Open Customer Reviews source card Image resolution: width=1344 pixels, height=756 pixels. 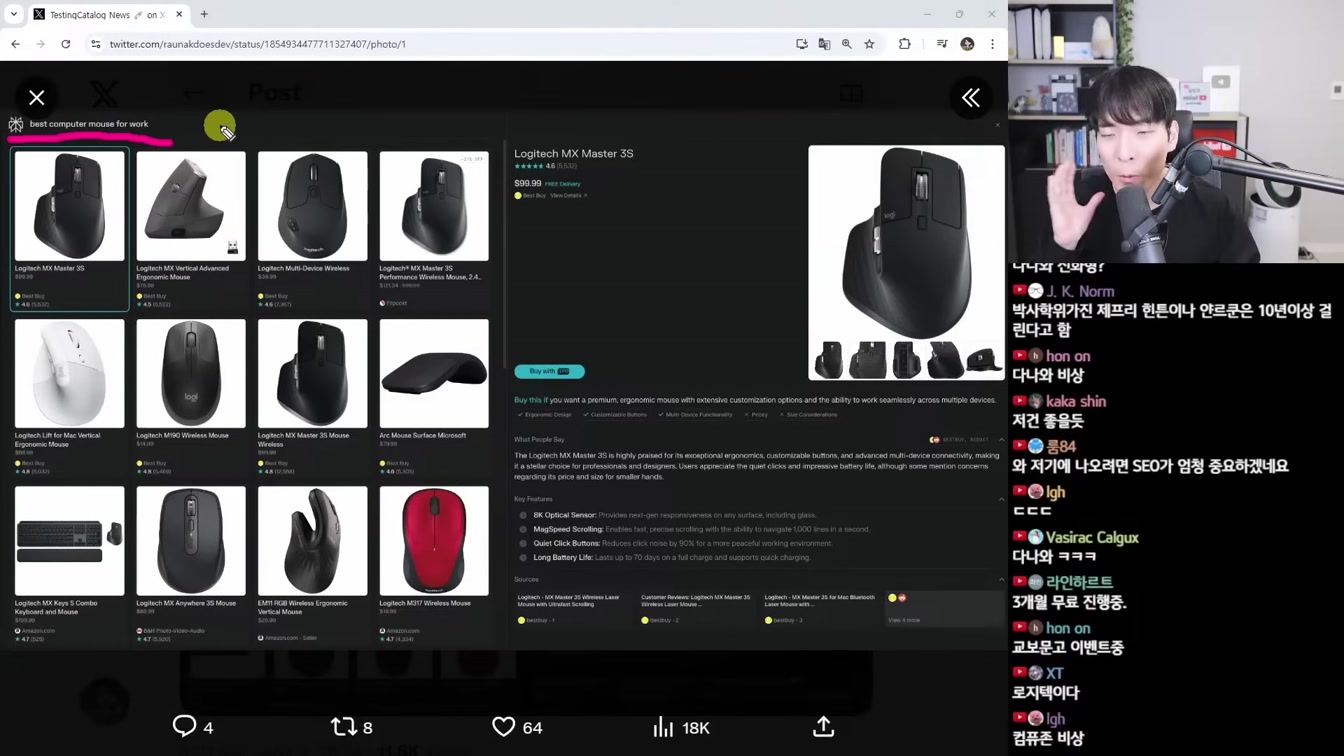pos(696,608)
